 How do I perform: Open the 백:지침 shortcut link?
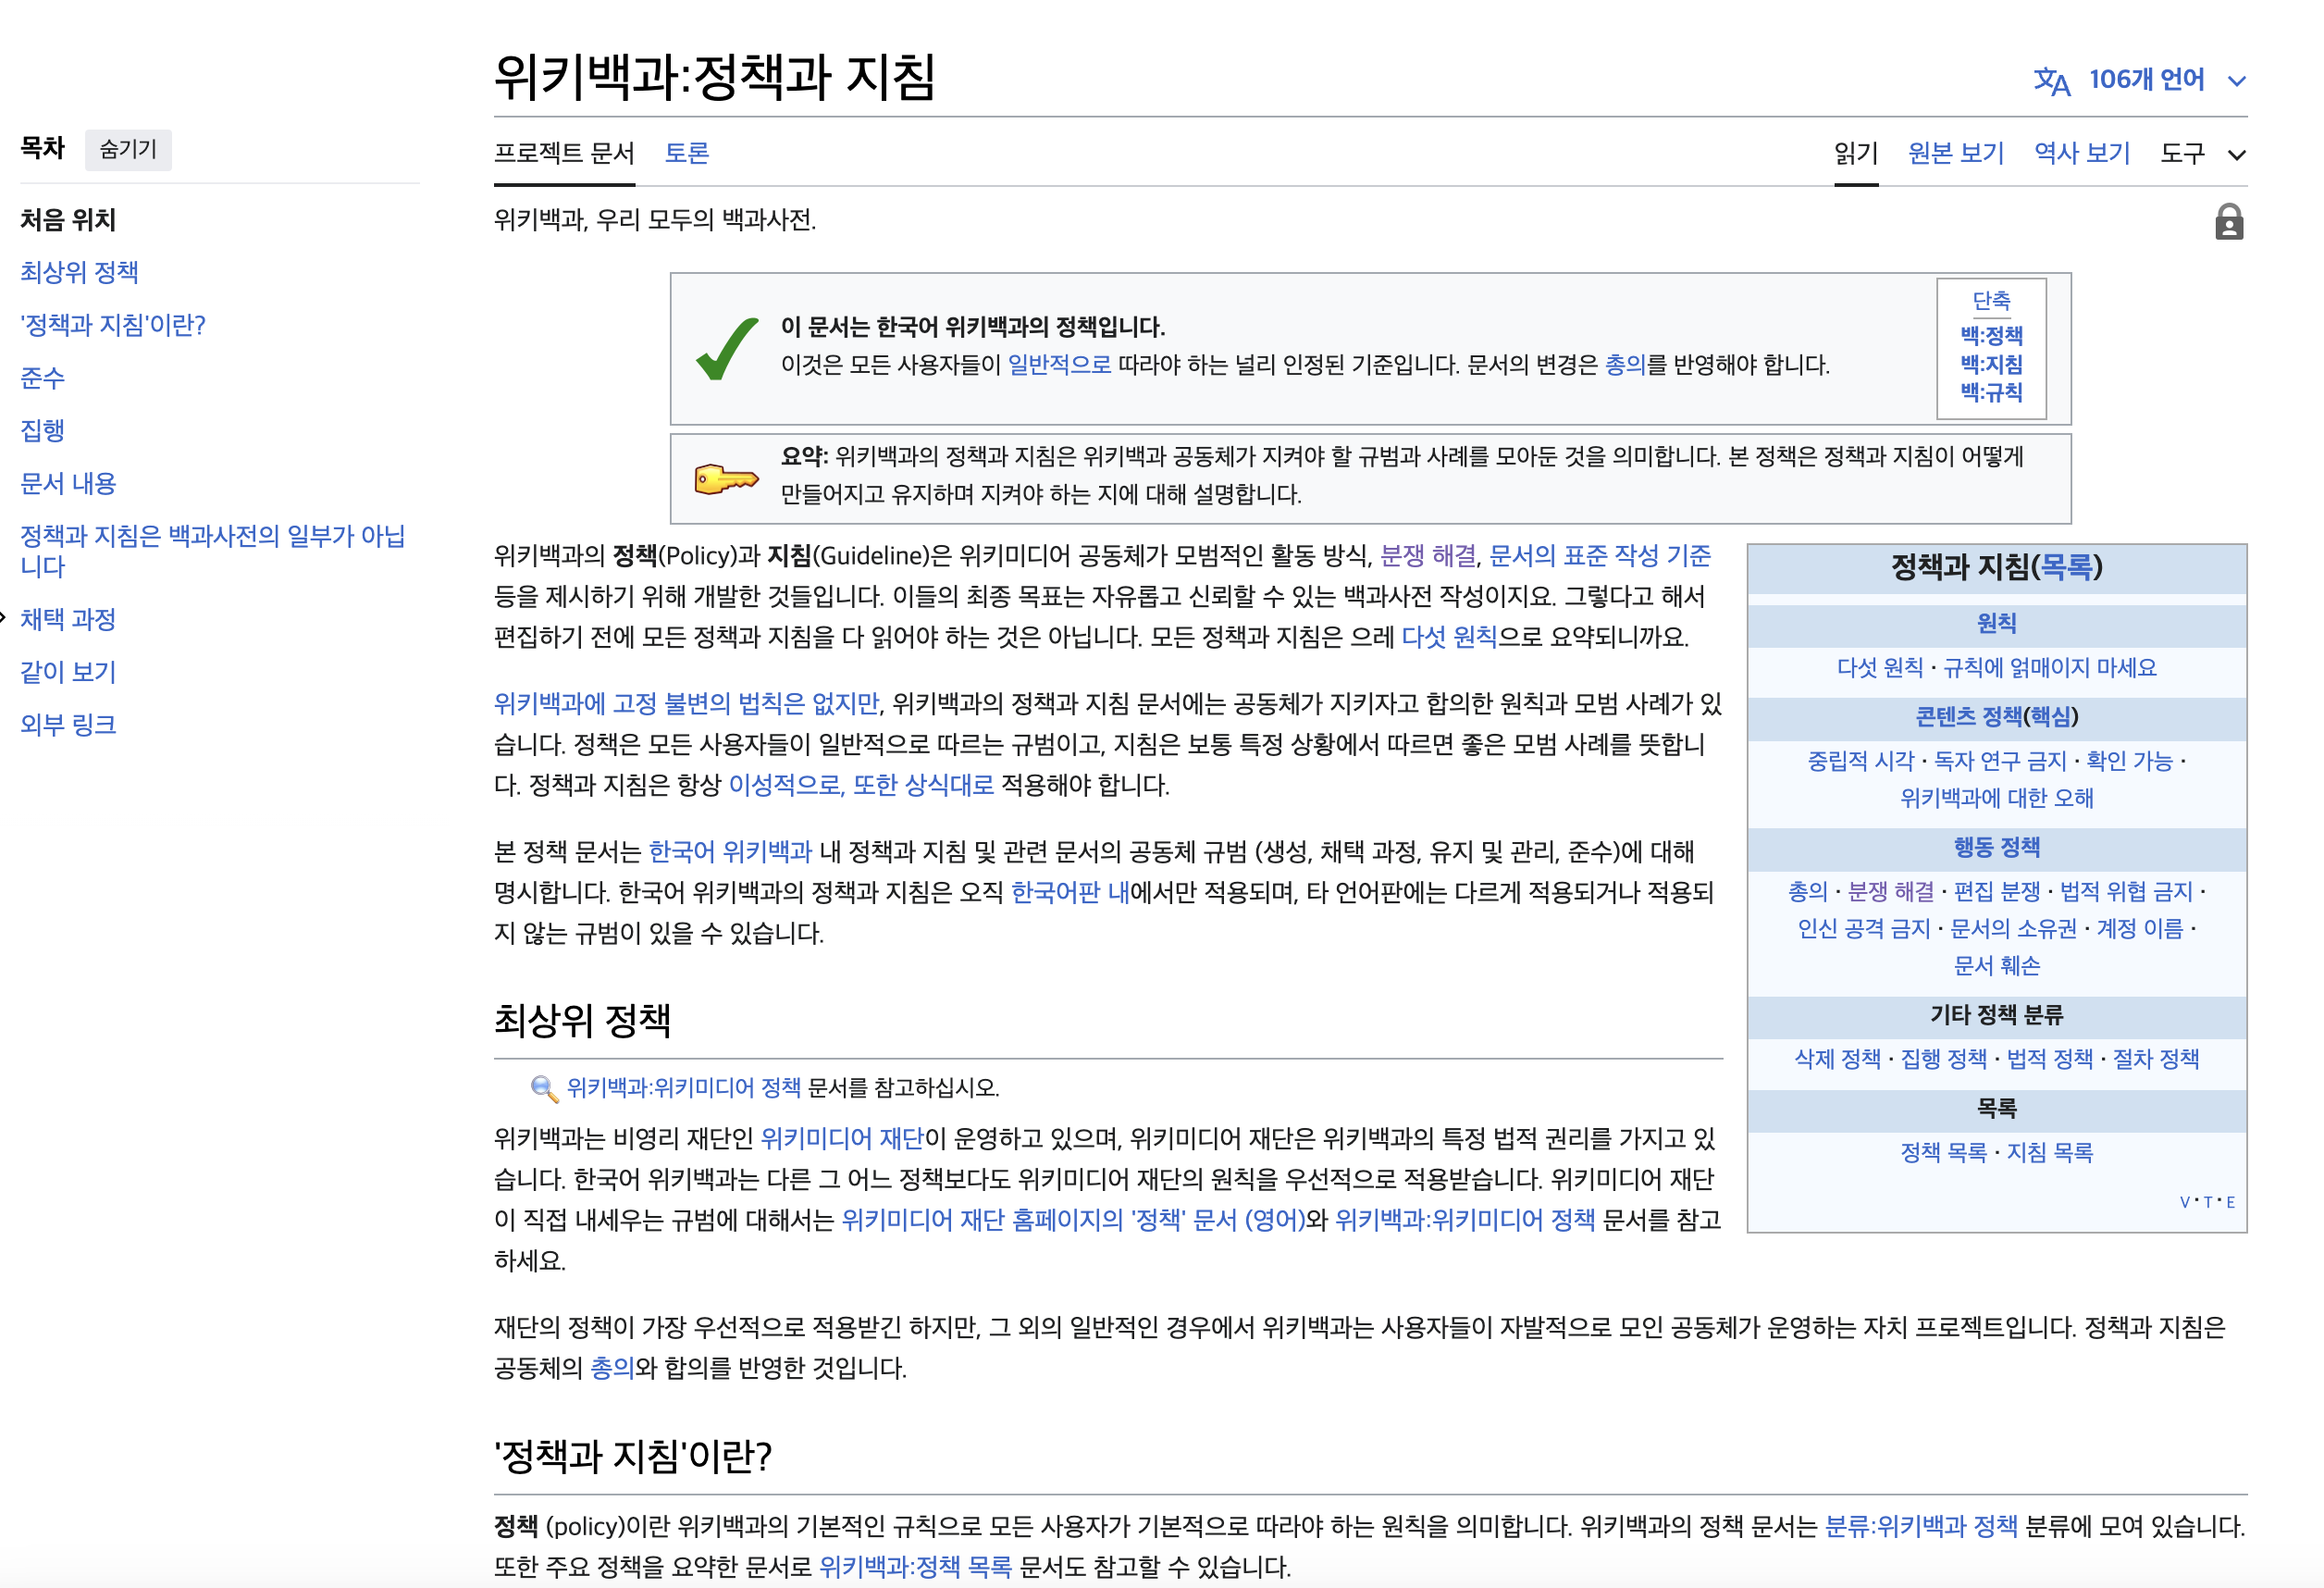pos(1991,364)
